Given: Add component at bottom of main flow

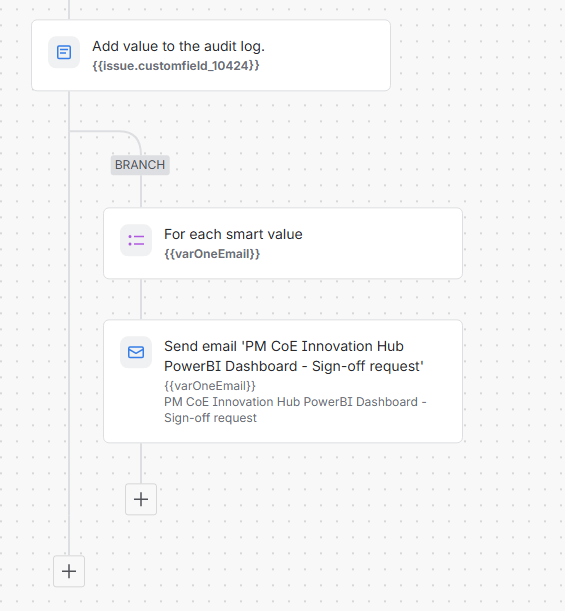Looking at the screenshot, I should (x=69, y=571).
